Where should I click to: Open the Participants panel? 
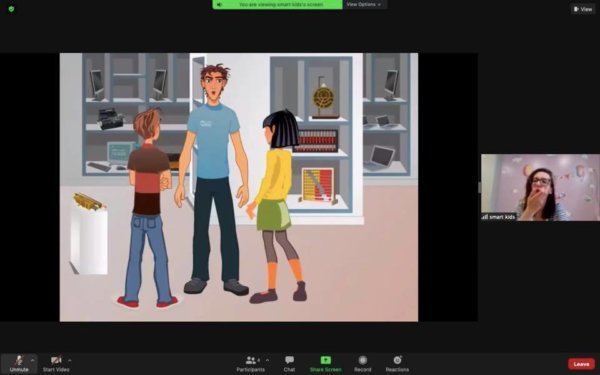[x=251, y=363]
